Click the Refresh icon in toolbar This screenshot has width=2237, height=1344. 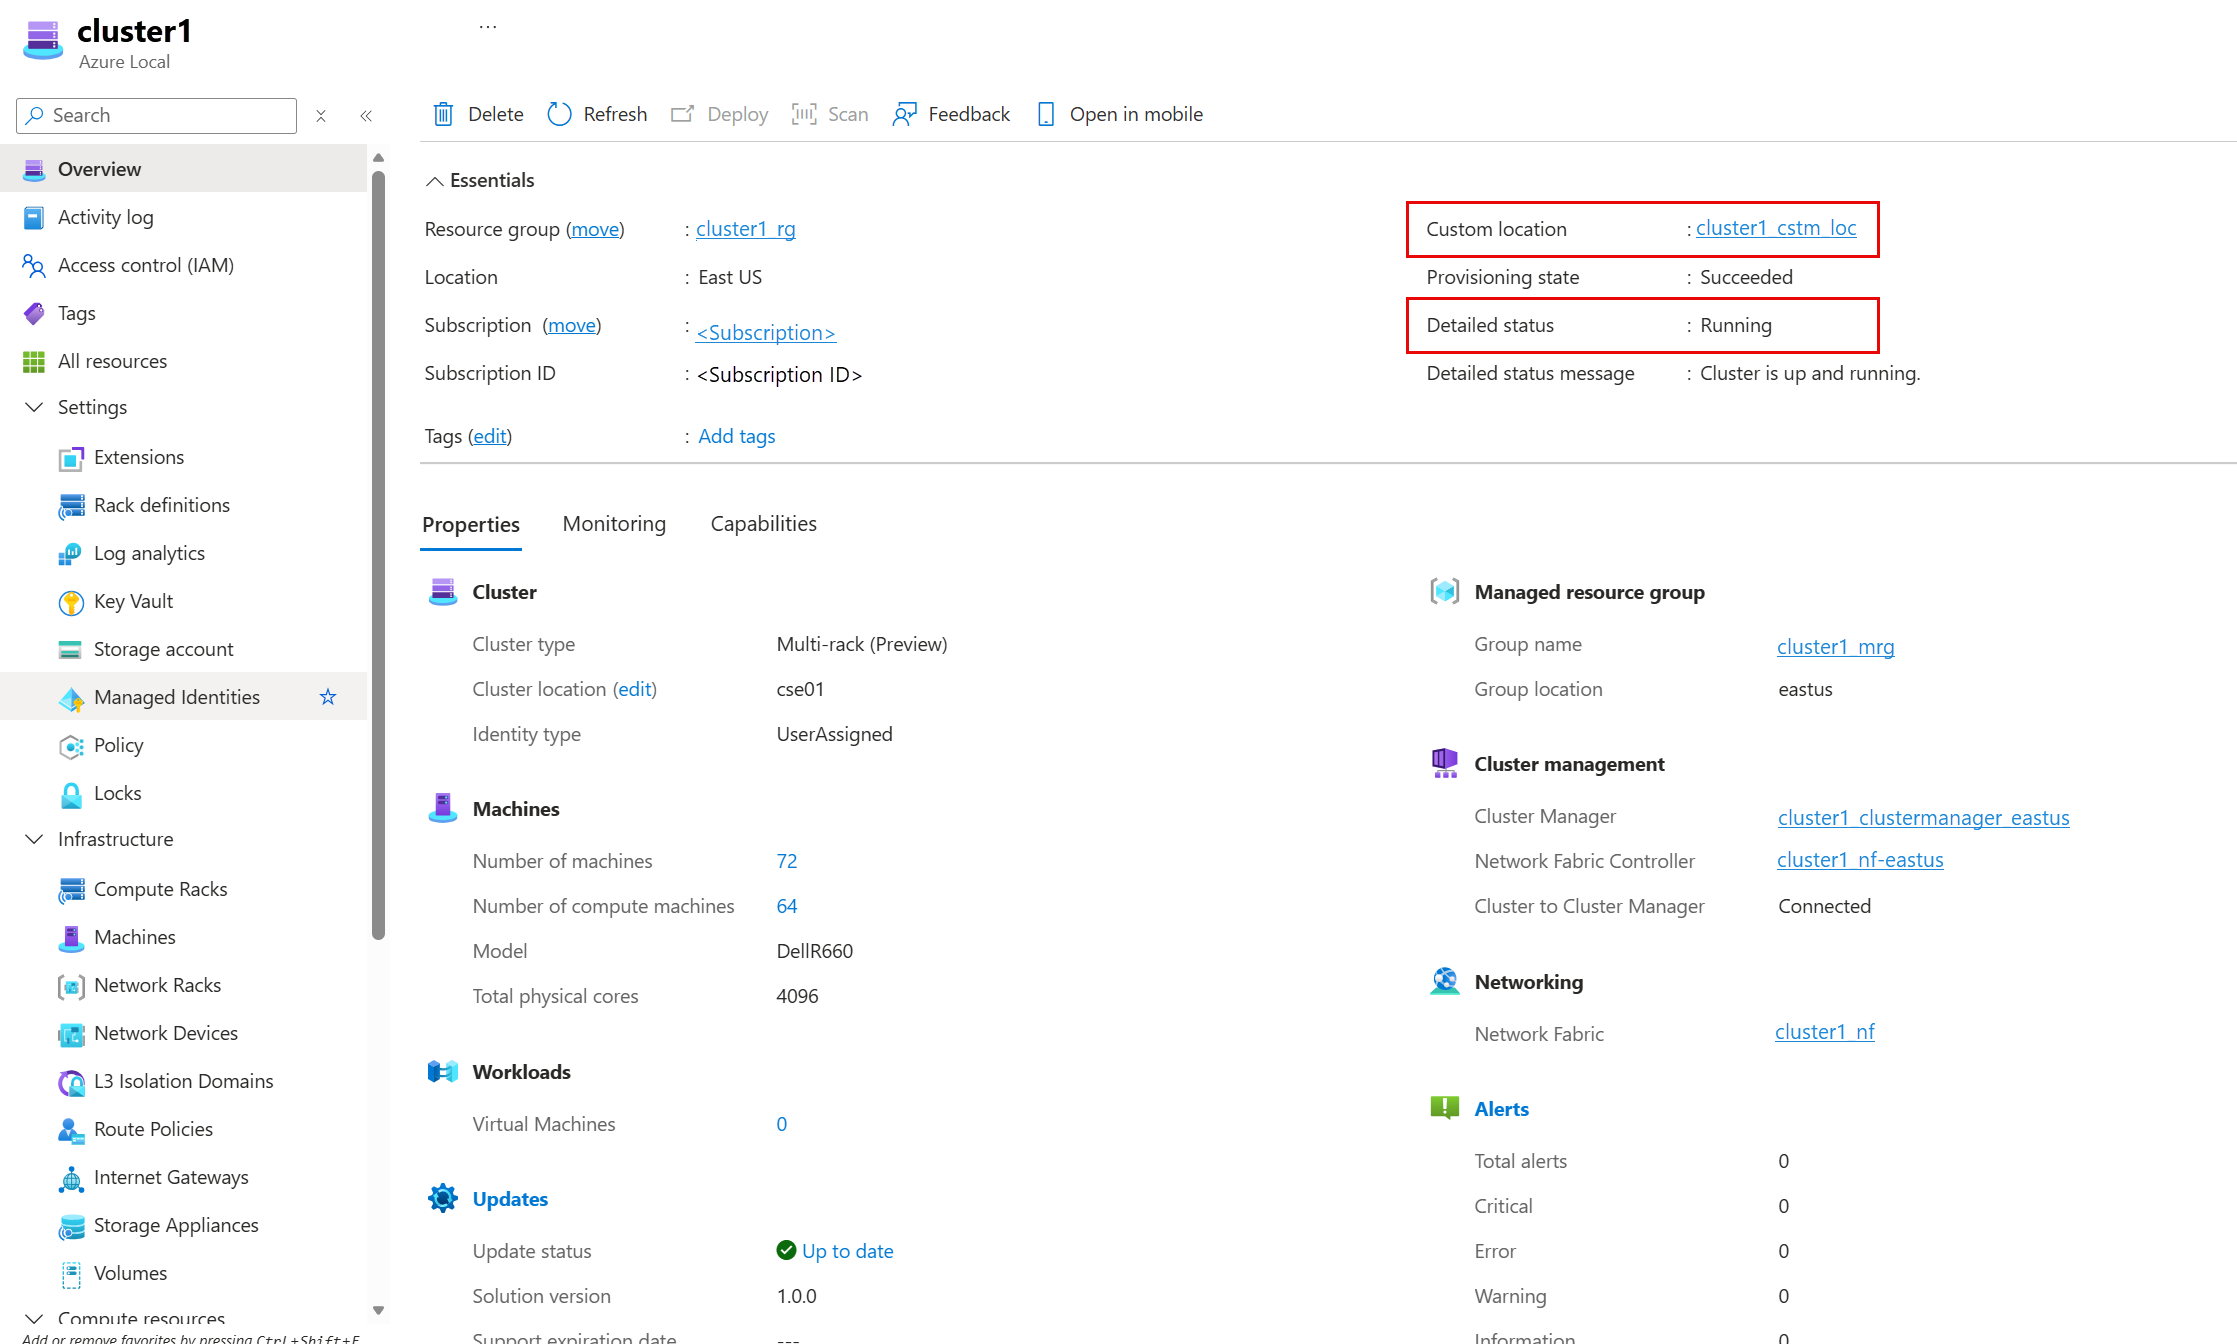tap(559, 114)
